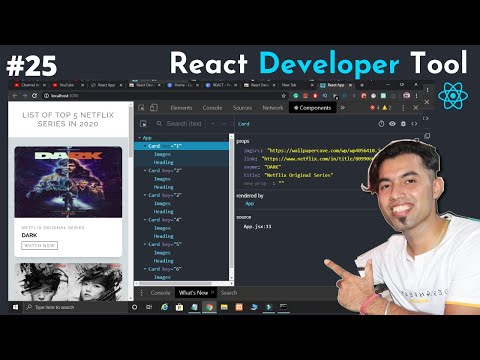Click the DARK series poster image
Viewport: 480px width, 360px height.
(x=68, y=182)
